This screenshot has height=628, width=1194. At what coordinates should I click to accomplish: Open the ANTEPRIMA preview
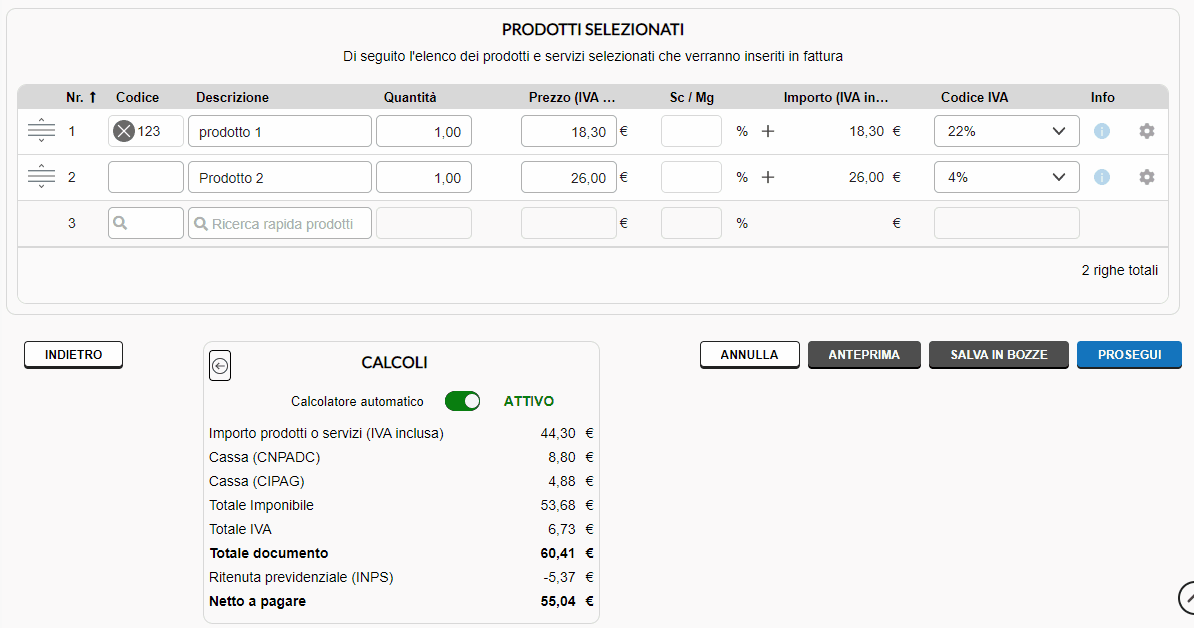pos(864,355)
